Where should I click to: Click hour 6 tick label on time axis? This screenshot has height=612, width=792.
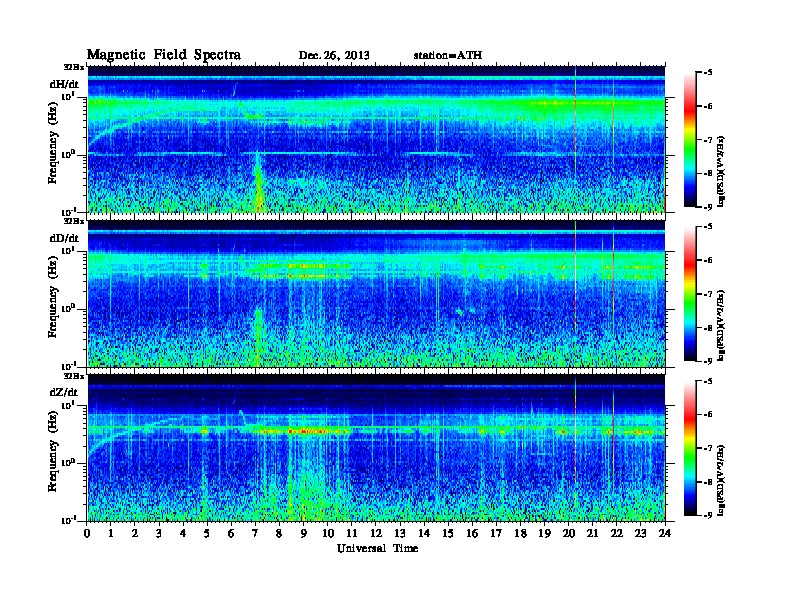232,533
